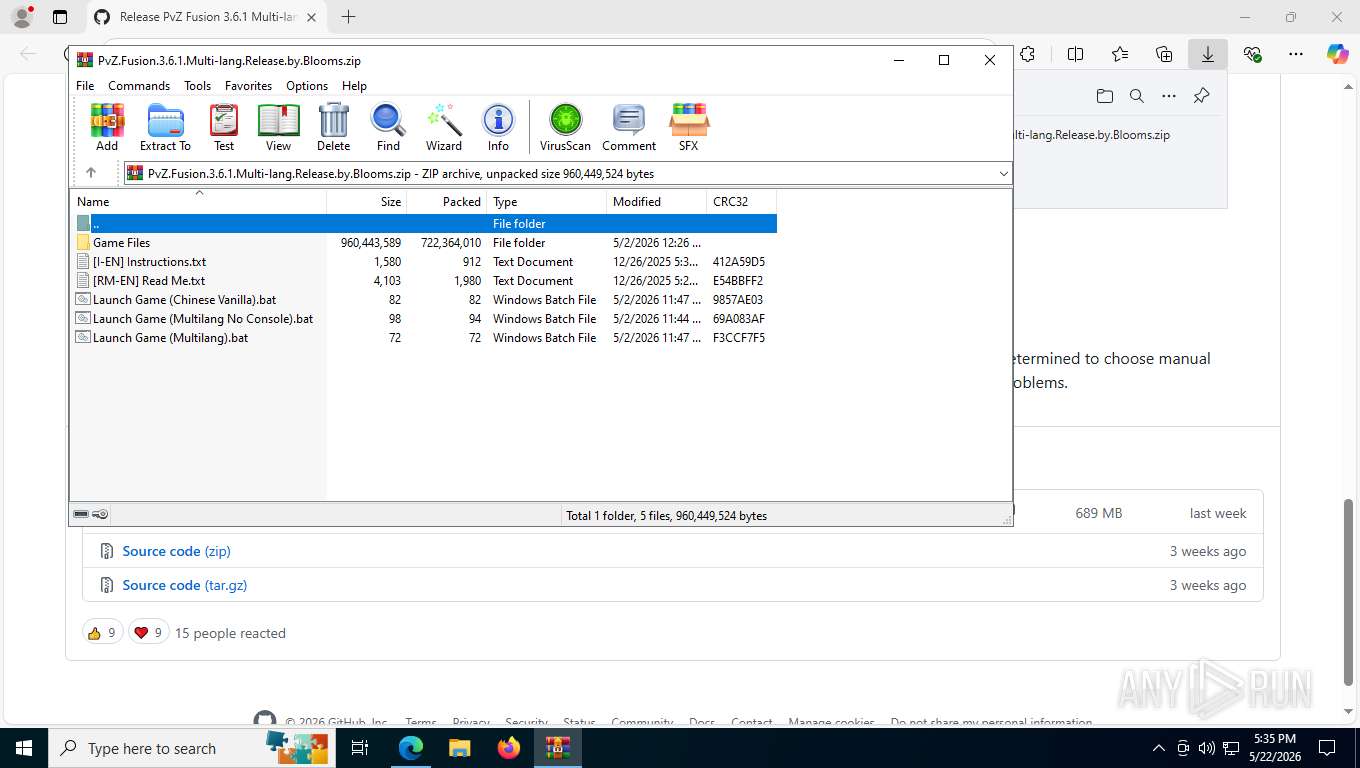Show archive Info

[498, 127]
